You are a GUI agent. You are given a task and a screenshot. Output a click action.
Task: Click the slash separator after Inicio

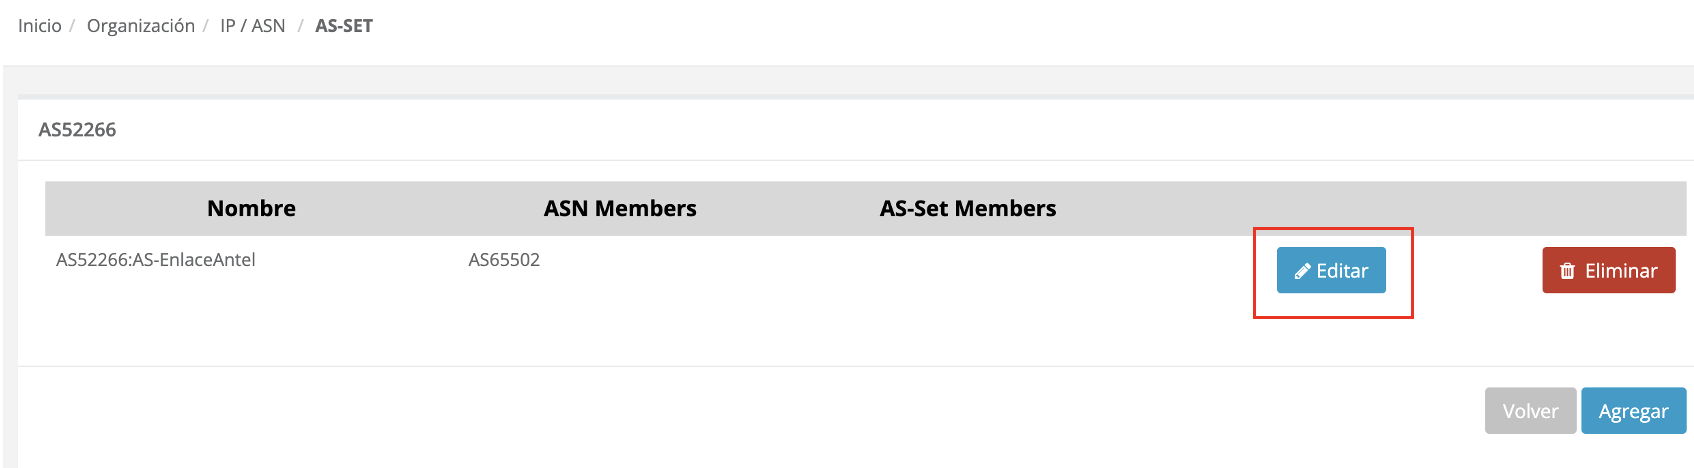(x=73, y=26)
